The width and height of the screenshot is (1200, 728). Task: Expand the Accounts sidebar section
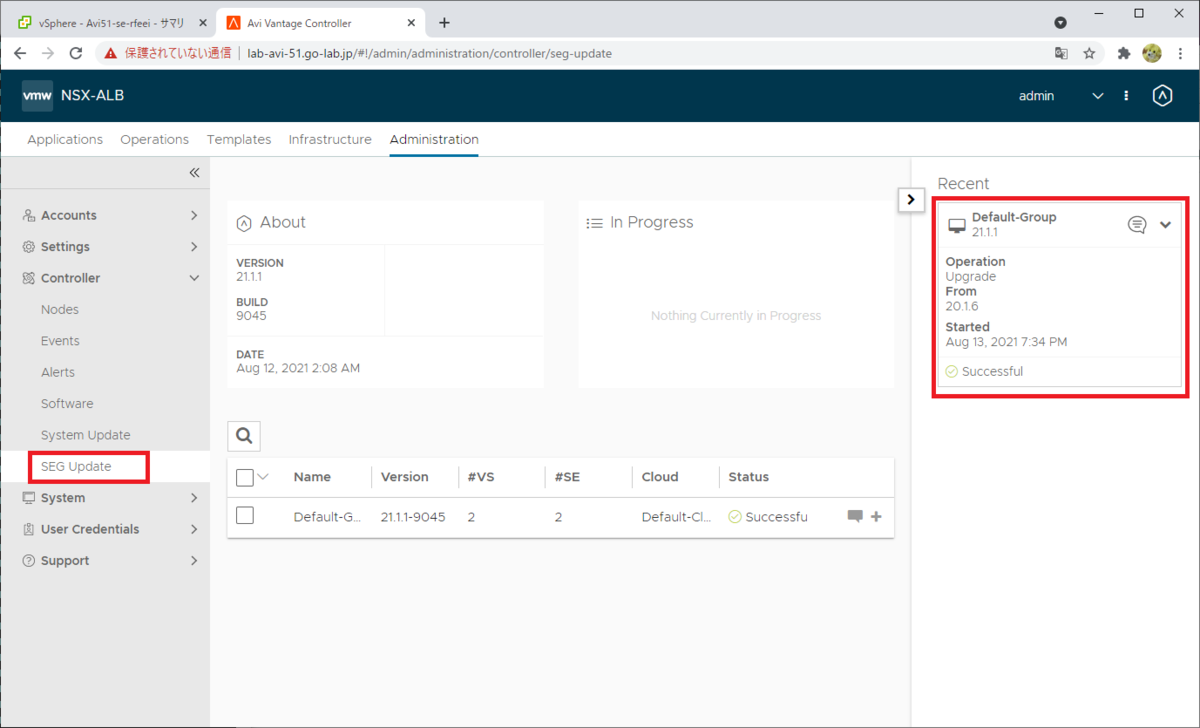(x=105, y=215)
